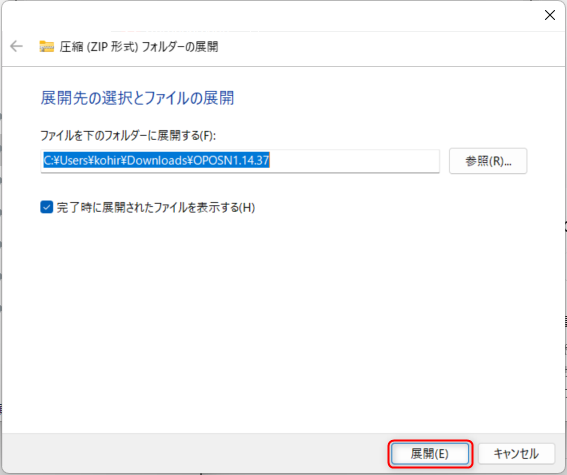Click the blue checkmark box next to 完了時
The image size is (567, 475).
point(47,207)
